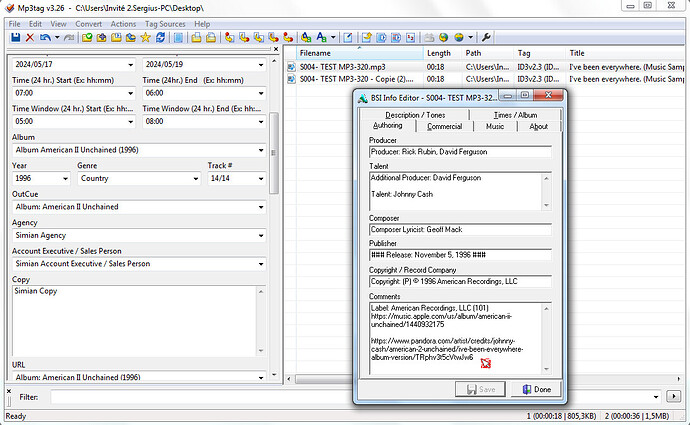The width and height of the screenshot is (690, 425).
Task: Click the Tag Sources globe with arrows icon
Action: 459,38
